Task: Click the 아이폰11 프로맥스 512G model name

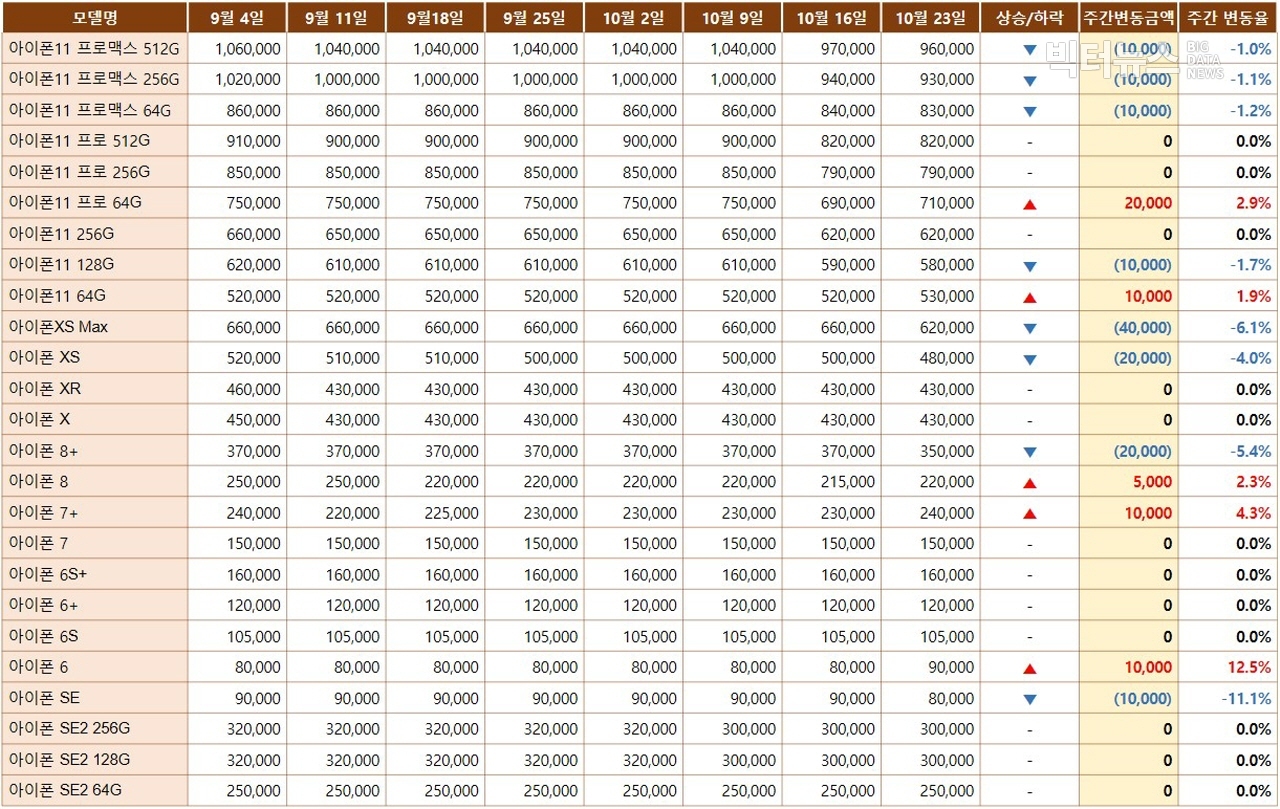Action: pyautogui.click(x=94, y=48)
